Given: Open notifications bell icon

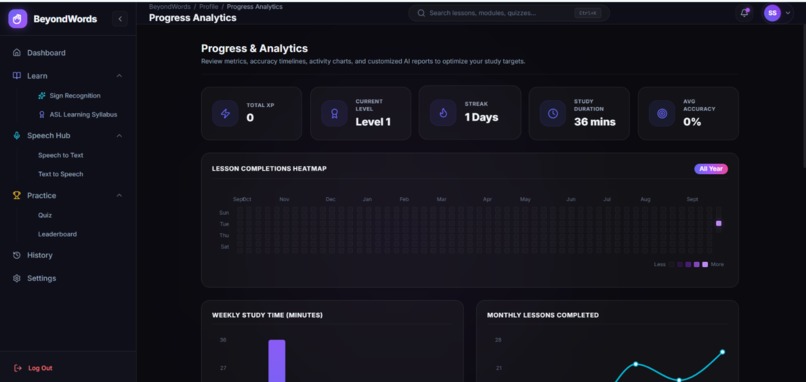Looking at the screenshot, I should click(x=744, y=13).
